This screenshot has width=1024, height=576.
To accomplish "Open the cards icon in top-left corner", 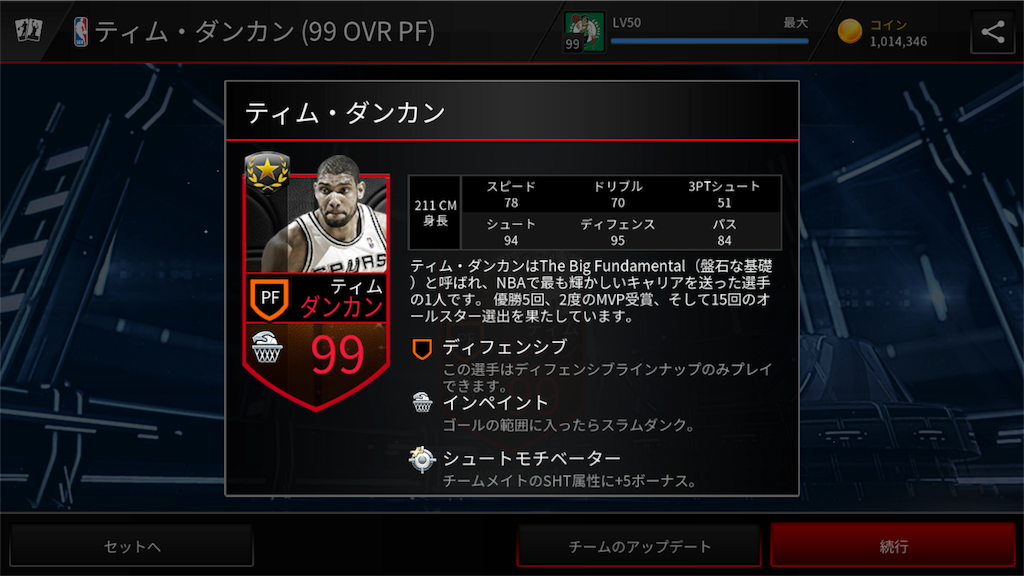I will [x=29, y=30].
